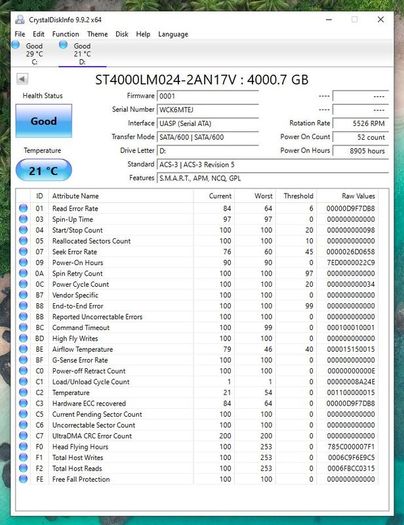The image size is (404, 525).
Task: Click status orb for UltraDMA CRC Error Count
Action: (23, 436)
